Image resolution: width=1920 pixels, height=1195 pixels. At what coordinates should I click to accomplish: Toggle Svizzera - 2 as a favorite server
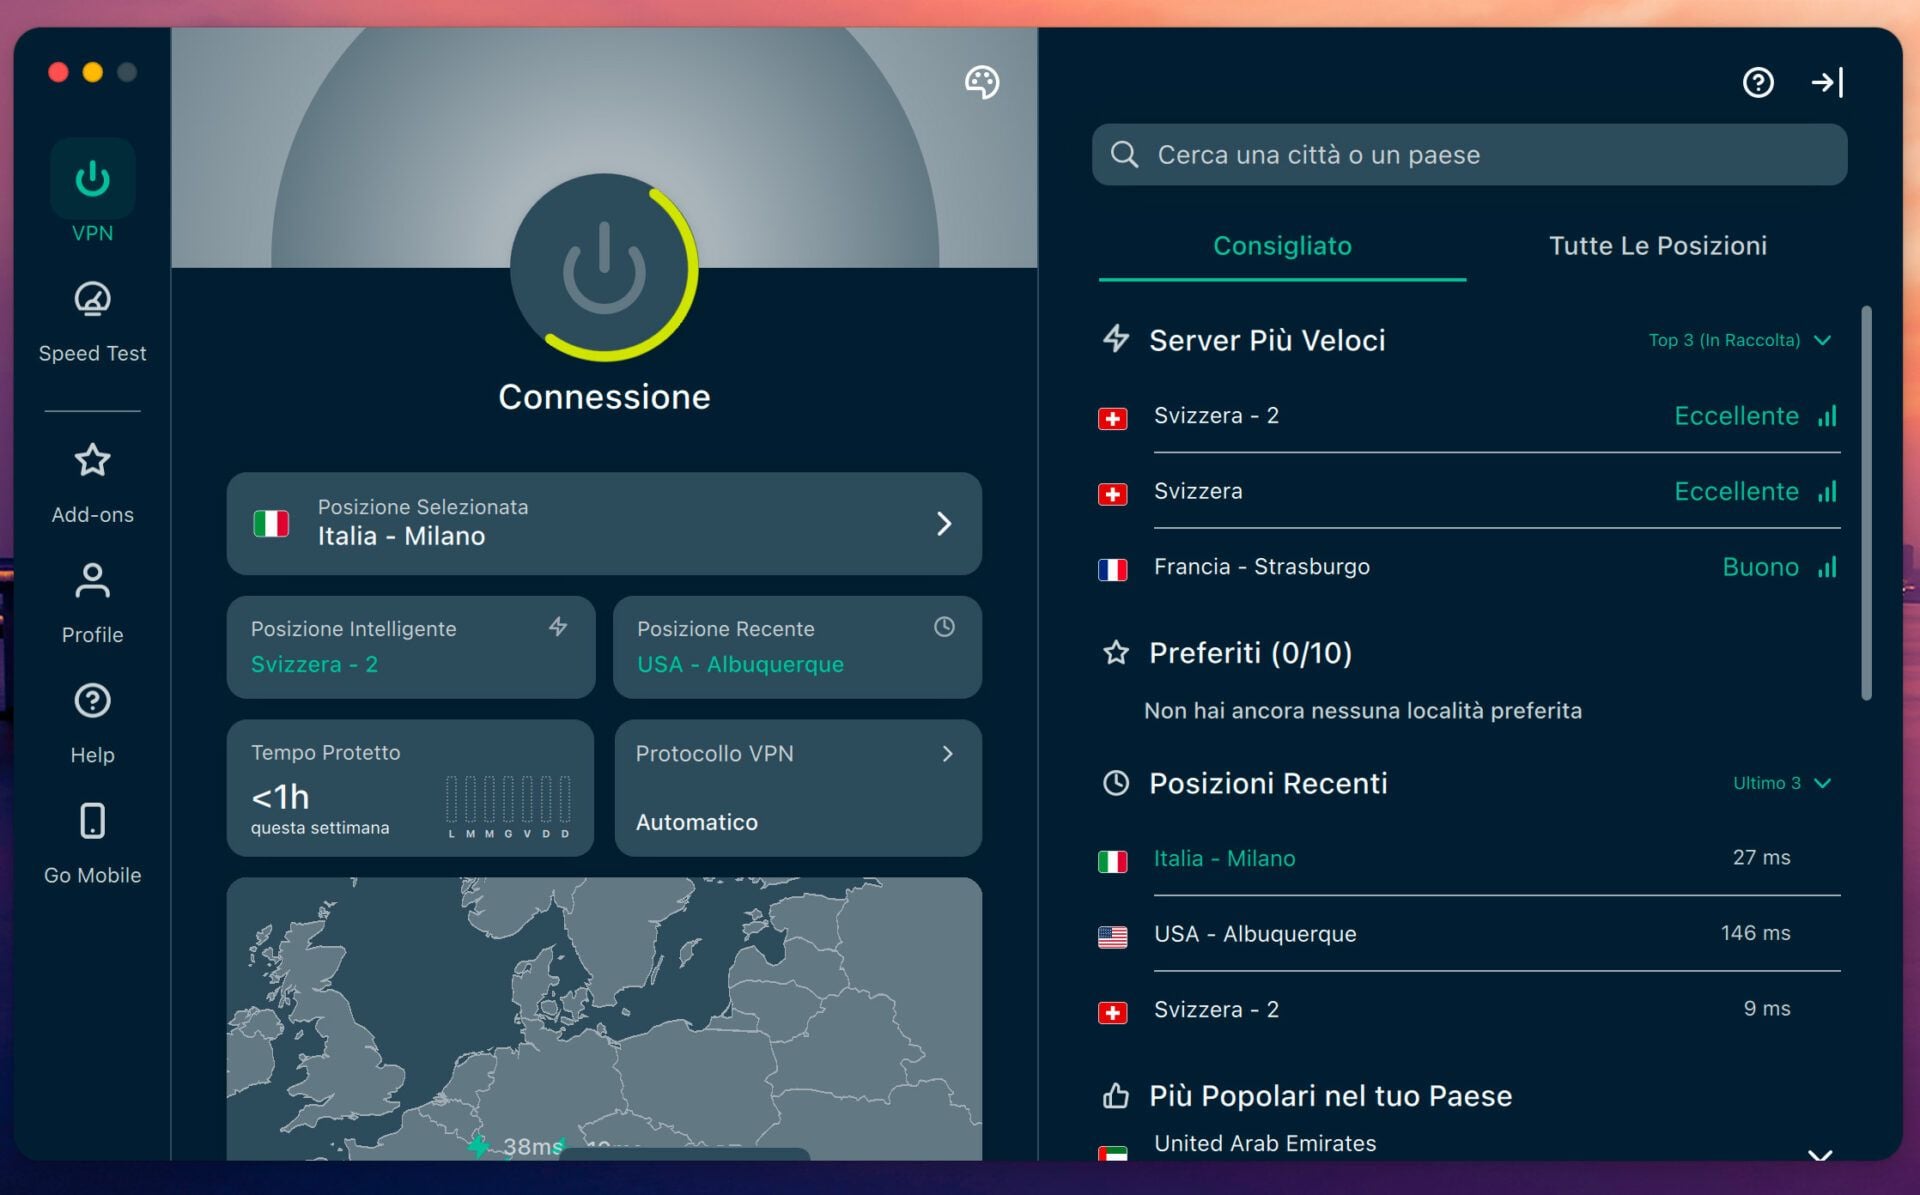point(1216,415)
